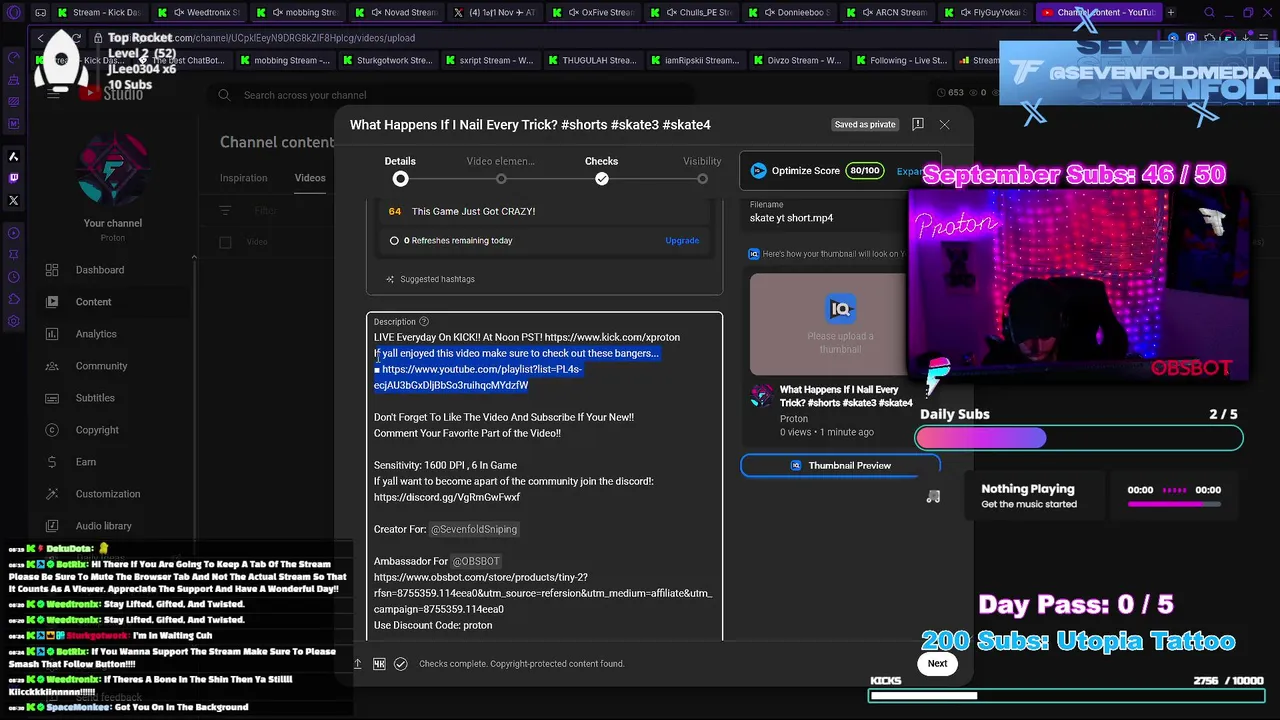Open the Aria AI icon in browser sidebar
Viewport: 1280px width, 720px height.
point(14,156)
